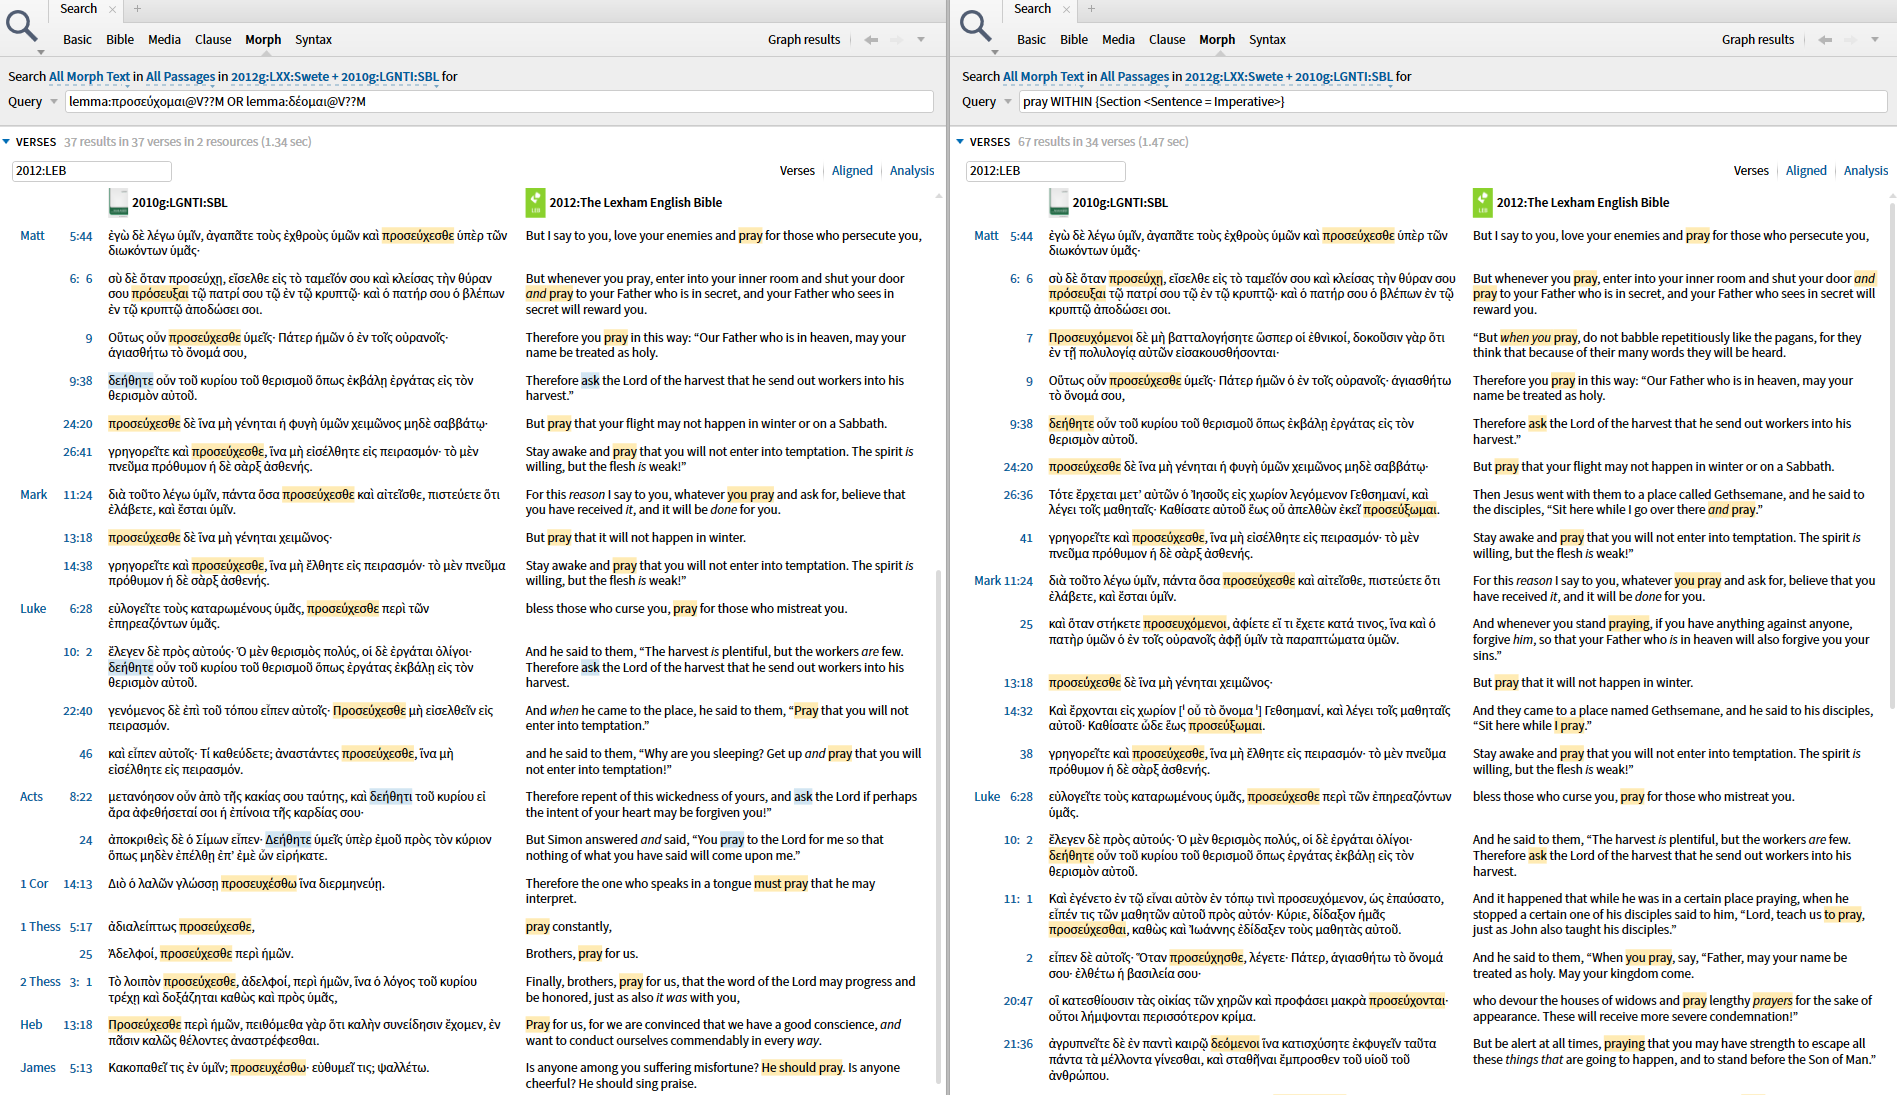Open verse reference 14:32 in right panel
The image size is (1897, 1095).
[1018, 711]
